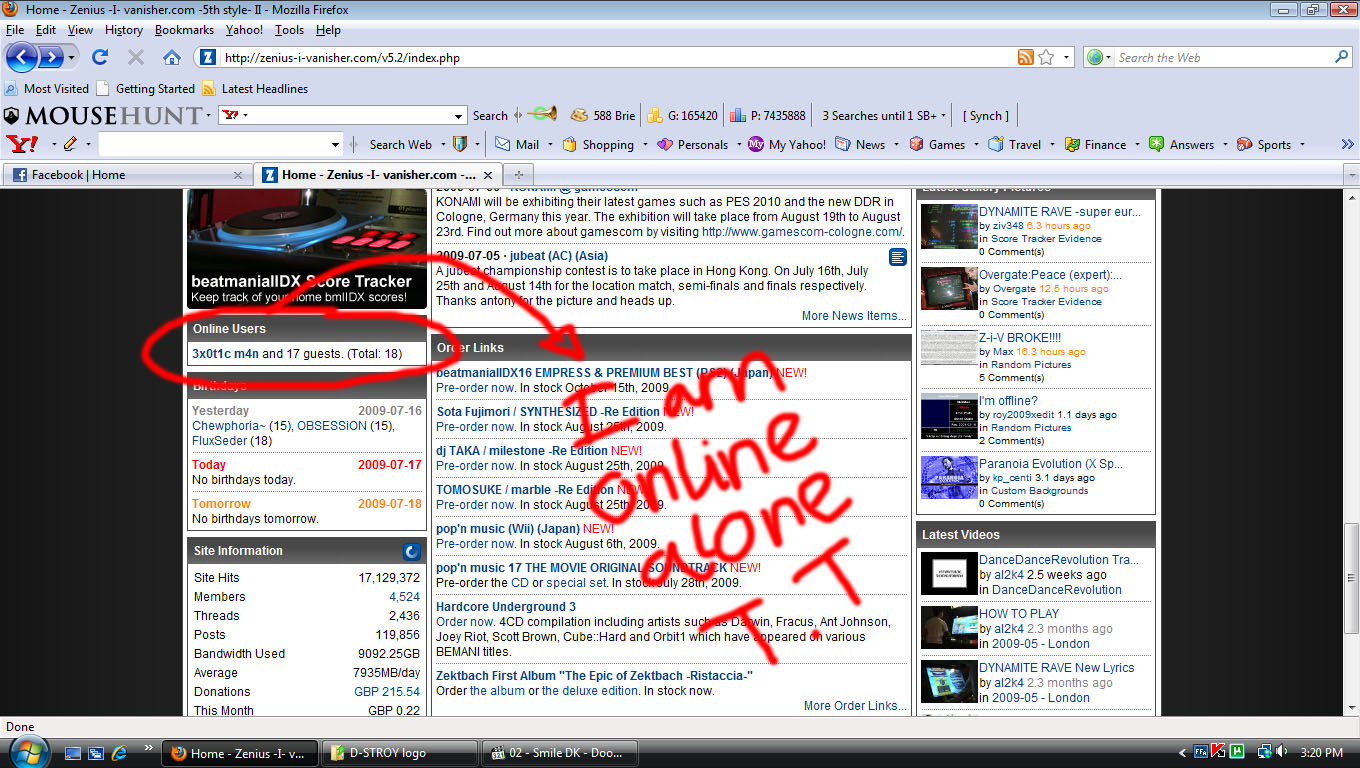Open the address bar URL dropdown
This screenshot has width=1360, height=768.
click(1067, 57)
